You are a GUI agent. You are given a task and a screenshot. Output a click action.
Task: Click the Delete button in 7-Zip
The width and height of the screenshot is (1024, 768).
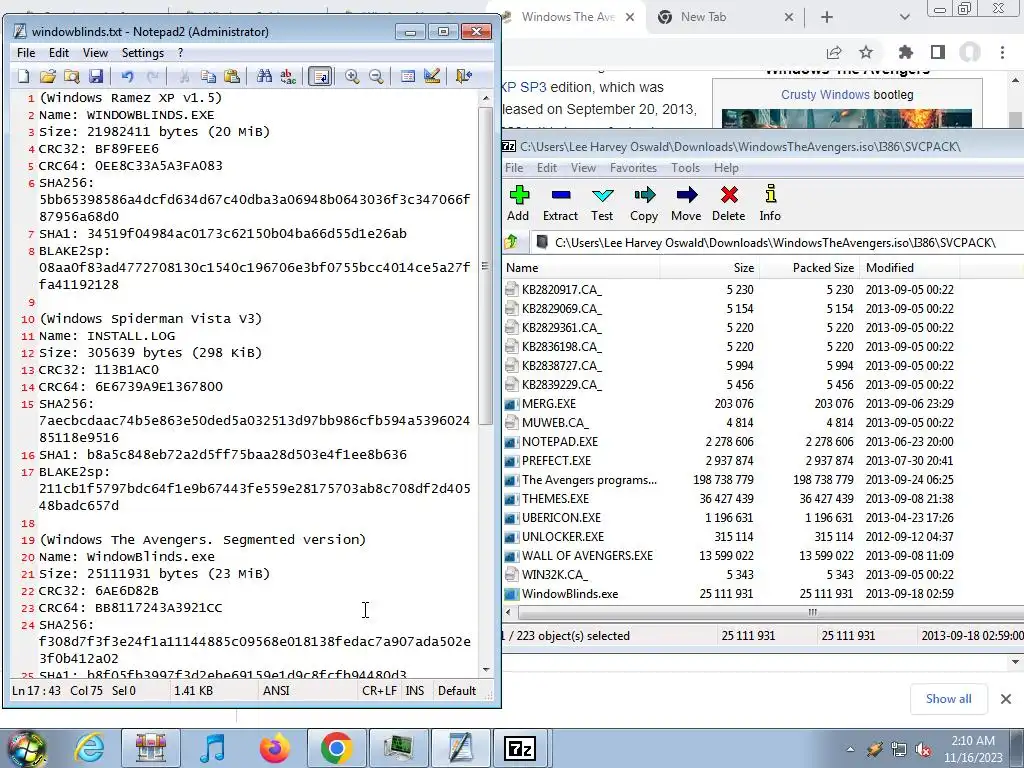point(729,203)
